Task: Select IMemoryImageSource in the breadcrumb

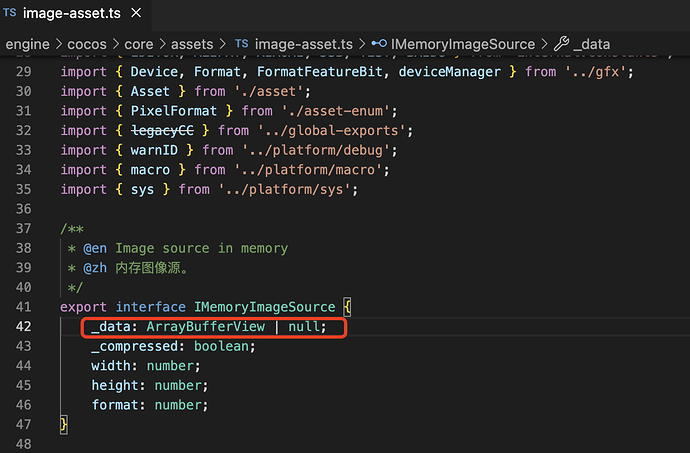Action: [461, 44]
